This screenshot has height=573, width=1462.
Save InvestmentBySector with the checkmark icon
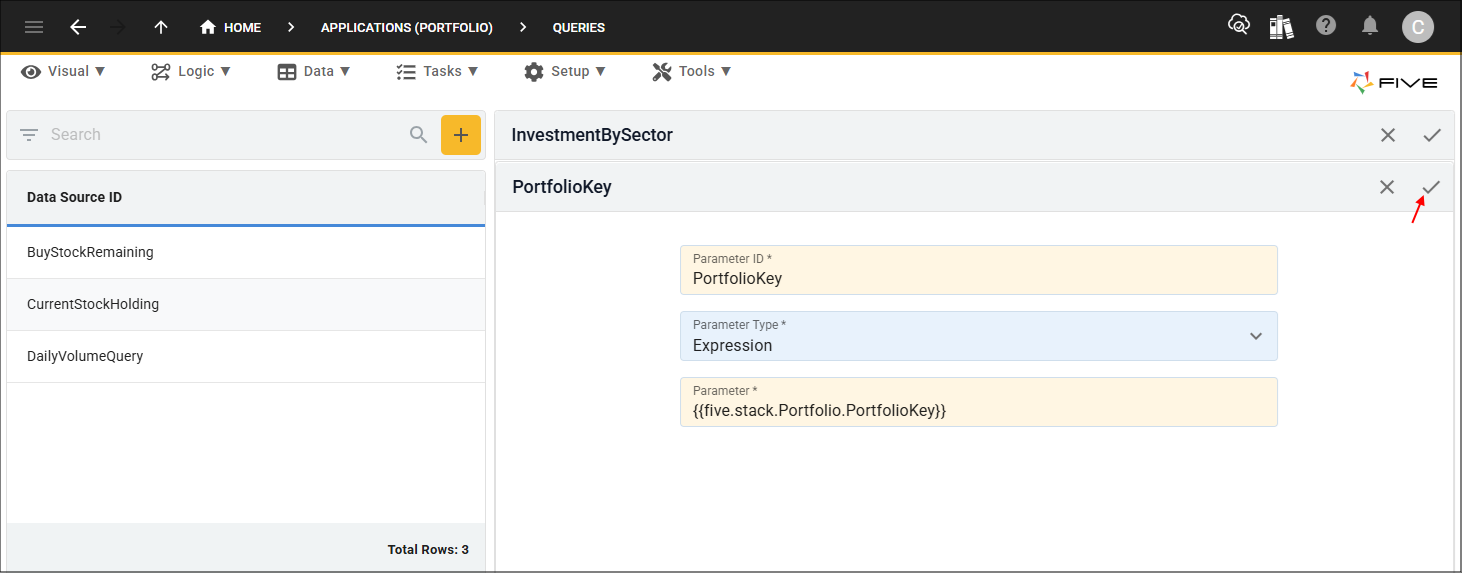1431,135
